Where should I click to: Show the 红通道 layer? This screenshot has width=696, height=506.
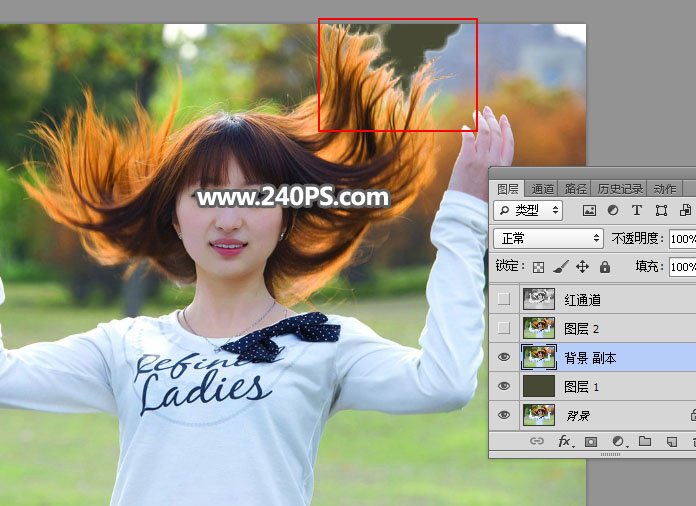point(504,299)
